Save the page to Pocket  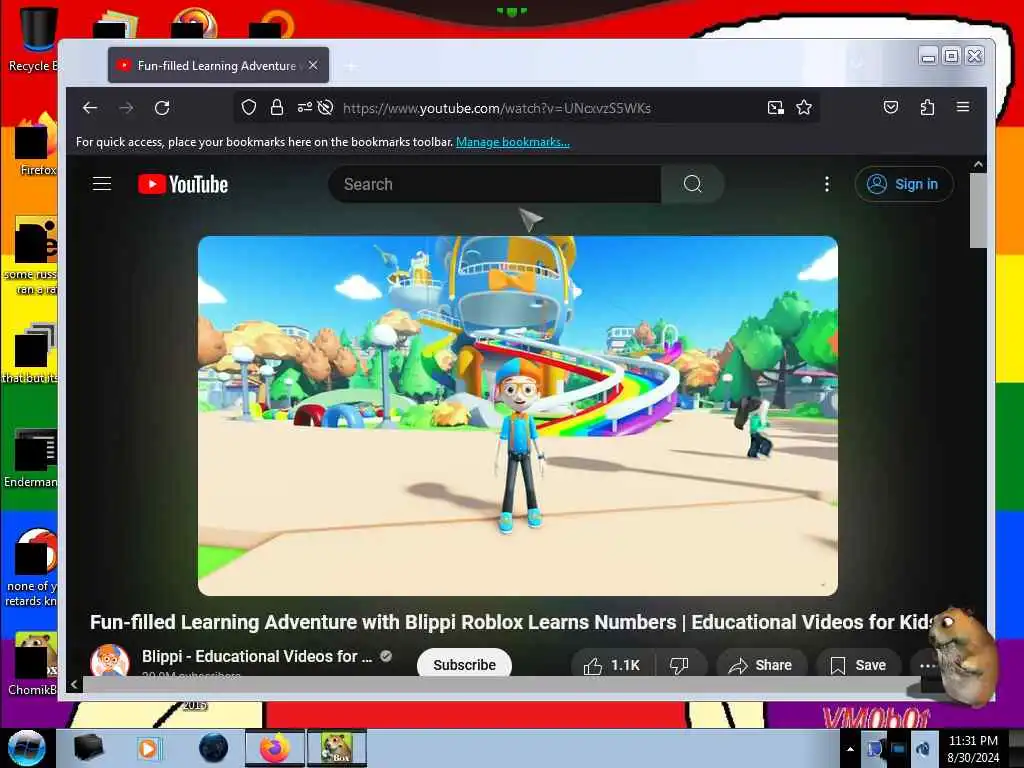click(x=891, y=107)
